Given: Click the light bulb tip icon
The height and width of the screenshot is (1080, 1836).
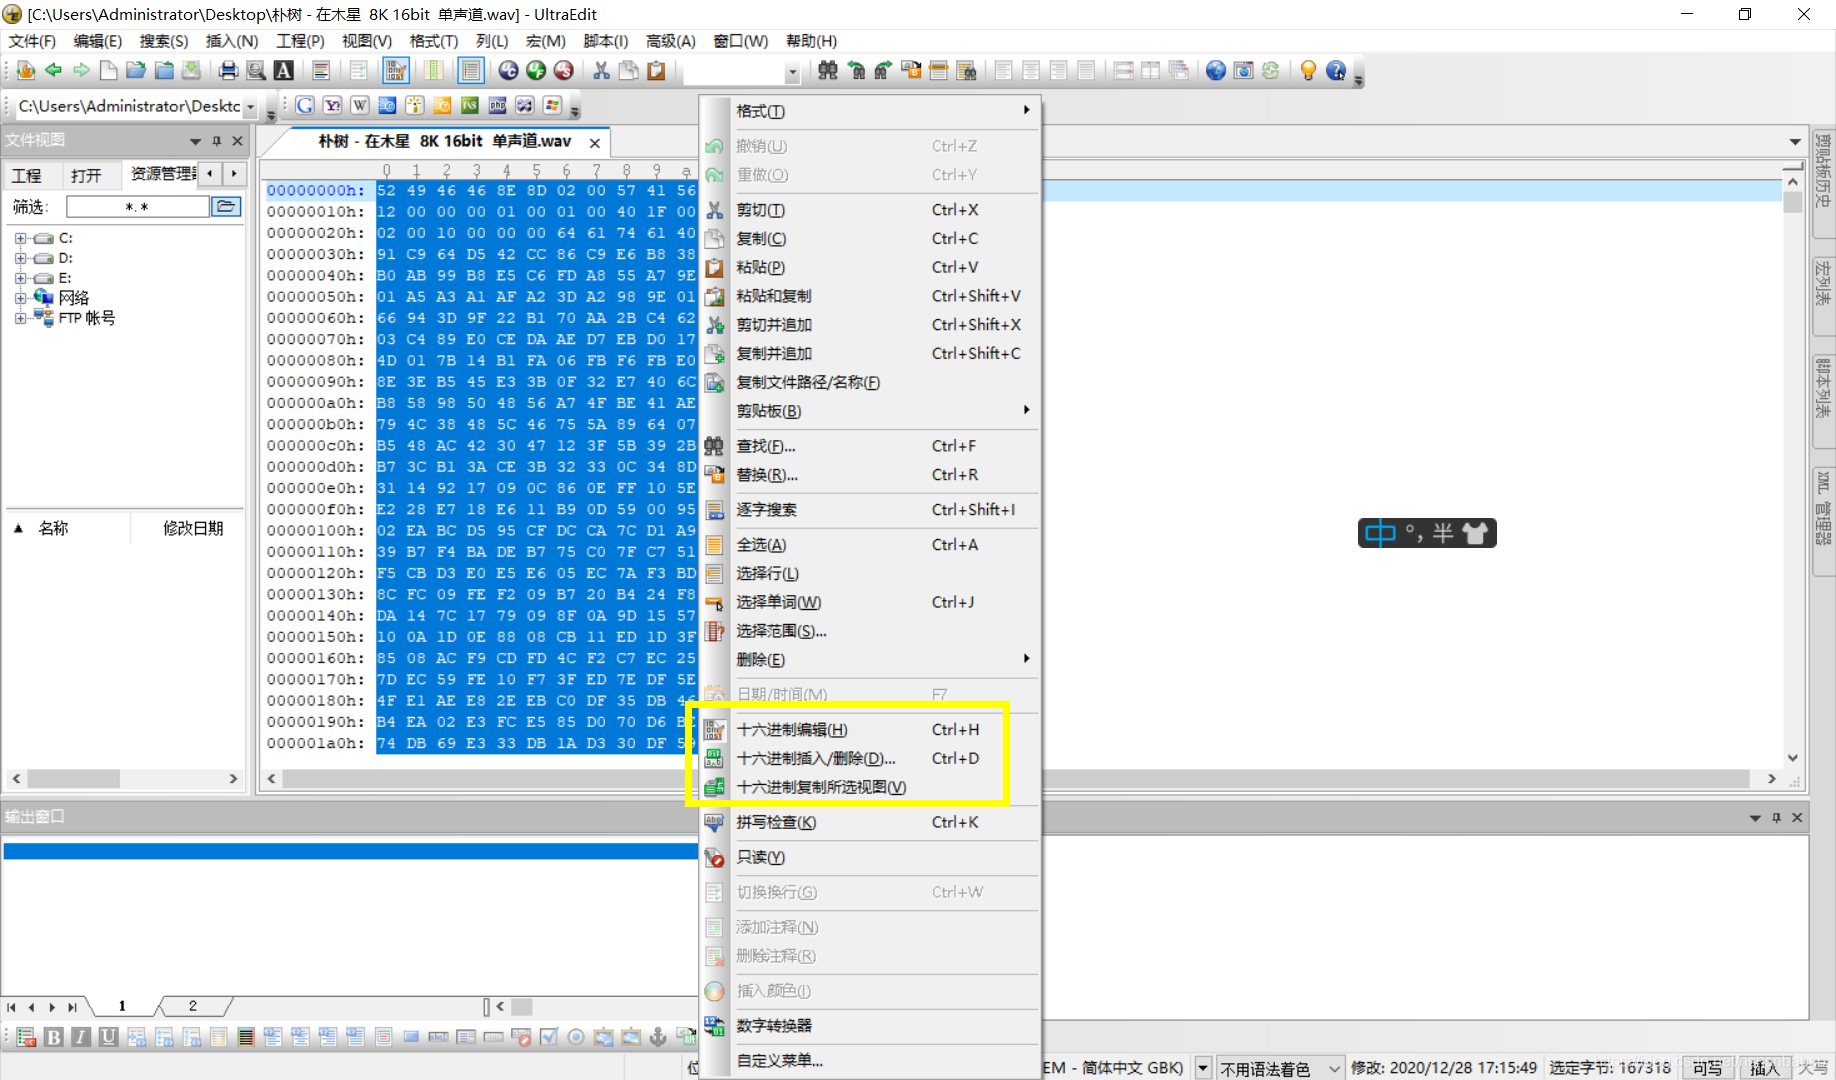Looking at the screenshot, I should 1308,70.
